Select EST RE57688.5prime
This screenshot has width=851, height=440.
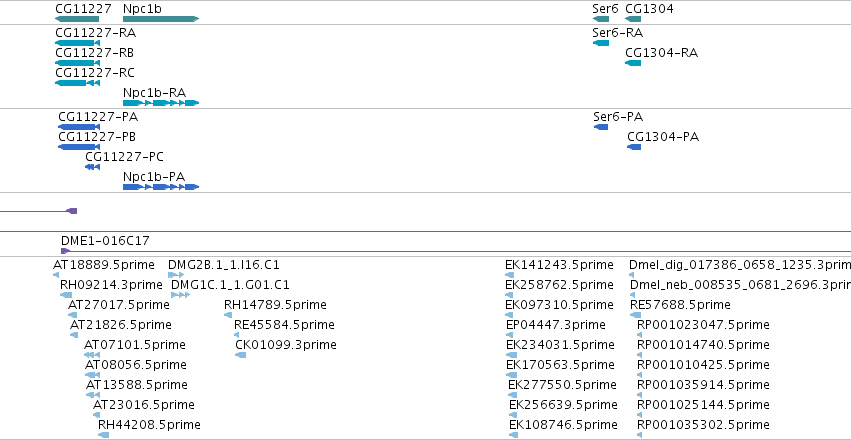pos(681,305)
